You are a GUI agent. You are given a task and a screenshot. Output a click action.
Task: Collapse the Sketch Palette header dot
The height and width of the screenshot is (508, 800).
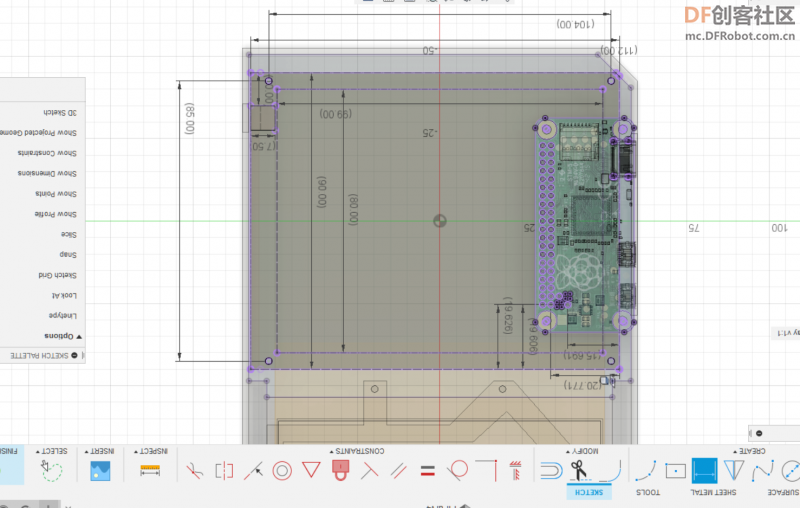74,355
